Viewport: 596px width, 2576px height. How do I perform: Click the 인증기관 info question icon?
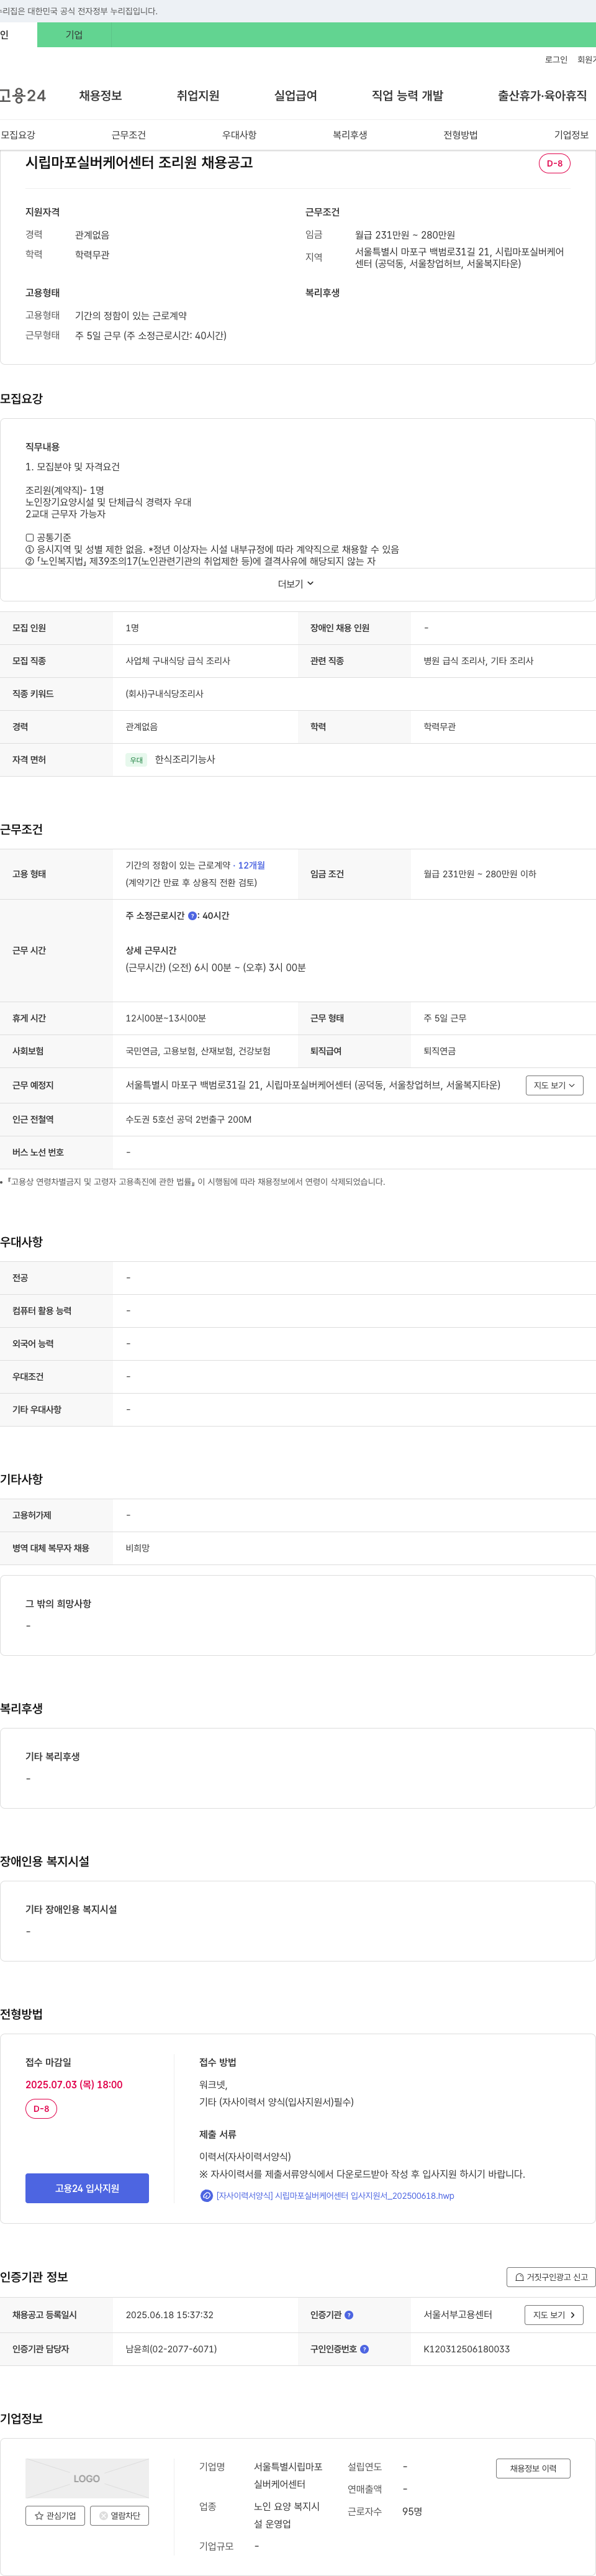click(x=349, y=2315)
